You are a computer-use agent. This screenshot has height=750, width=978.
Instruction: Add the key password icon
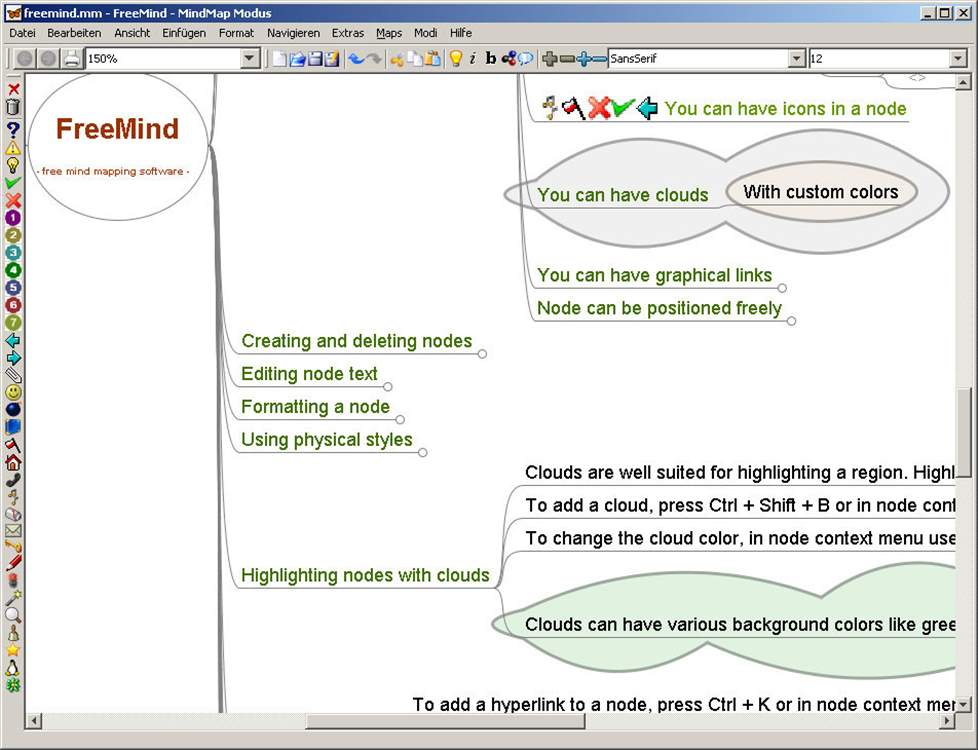point(13,547)
